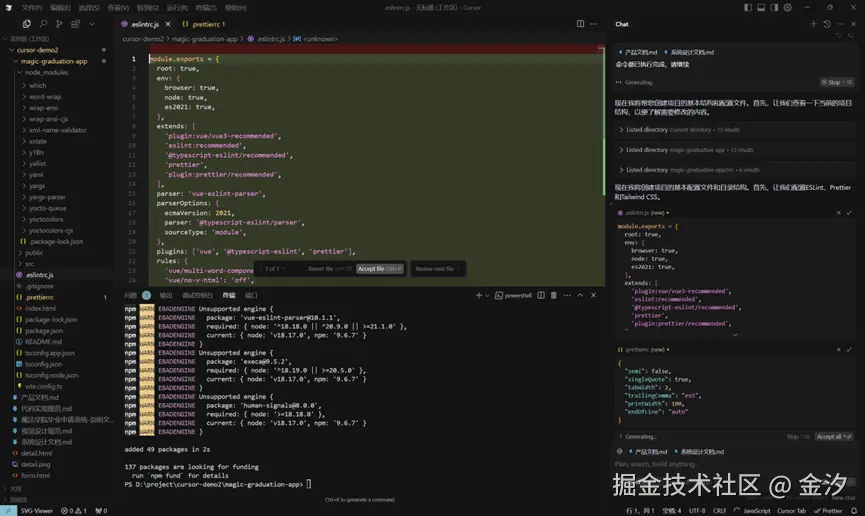Open the Extensions view icon
Screen dimensions: 865x516
[x=75, y=24]
